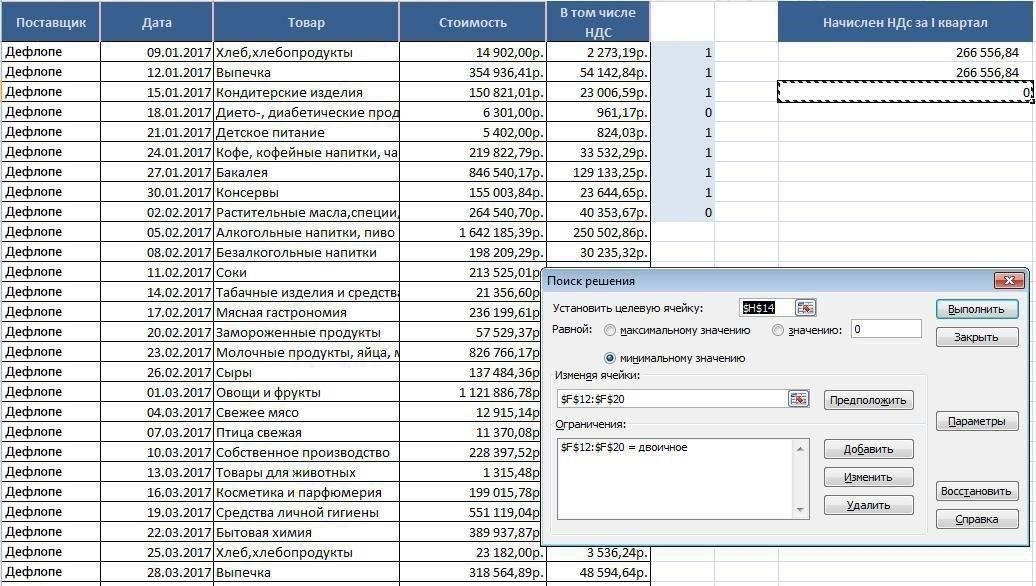Click Изменить to edit constraint
The width and height of the screenshot is (1036, 586).
868,477
